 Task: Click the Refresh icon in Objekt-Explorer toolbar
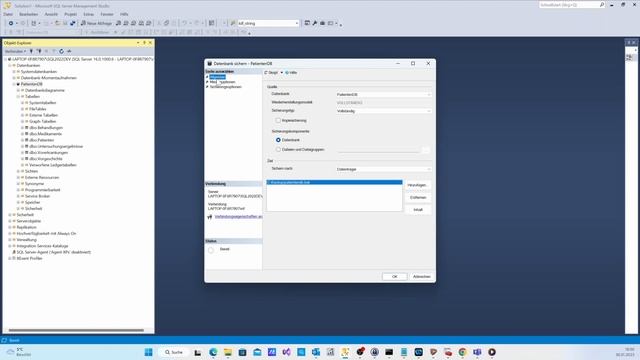pyautogui.click(x=61, y=51)
